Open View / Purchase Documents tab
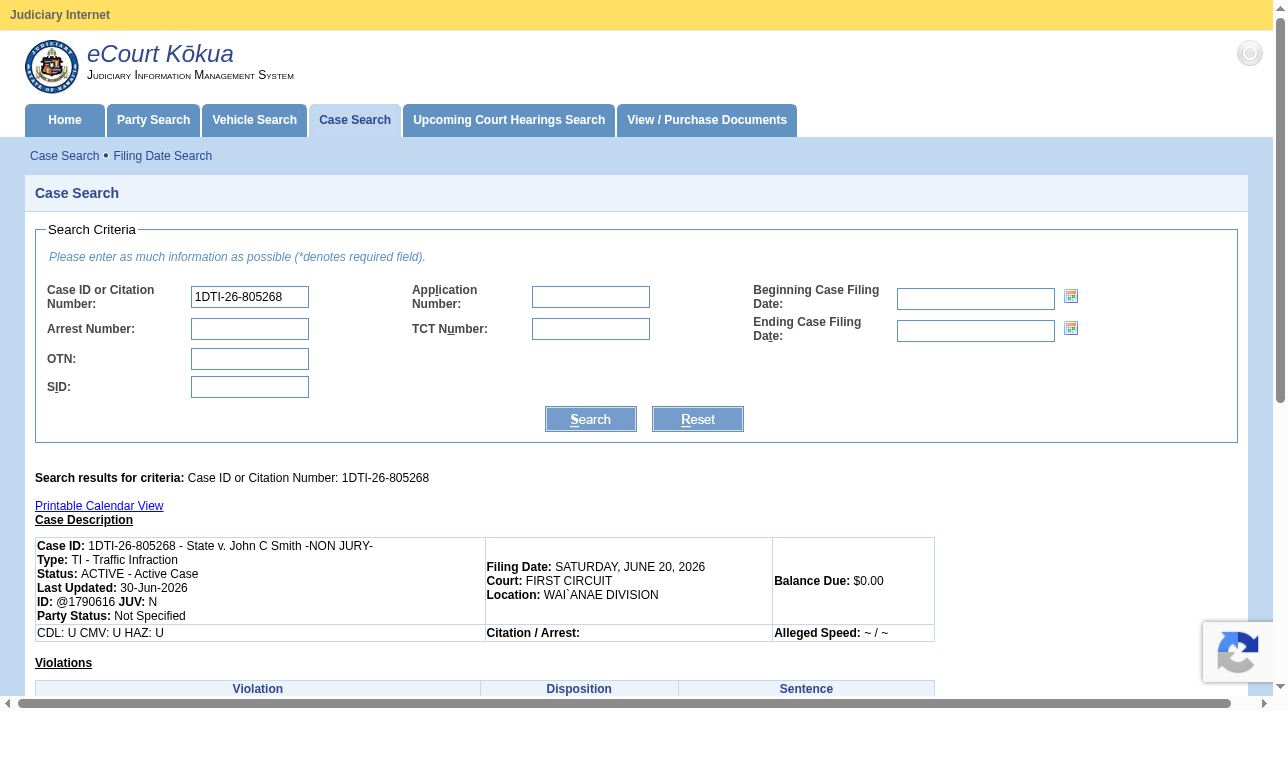Image resolution: width=1288 pixels, height=763 pixels. coord(707,120)
